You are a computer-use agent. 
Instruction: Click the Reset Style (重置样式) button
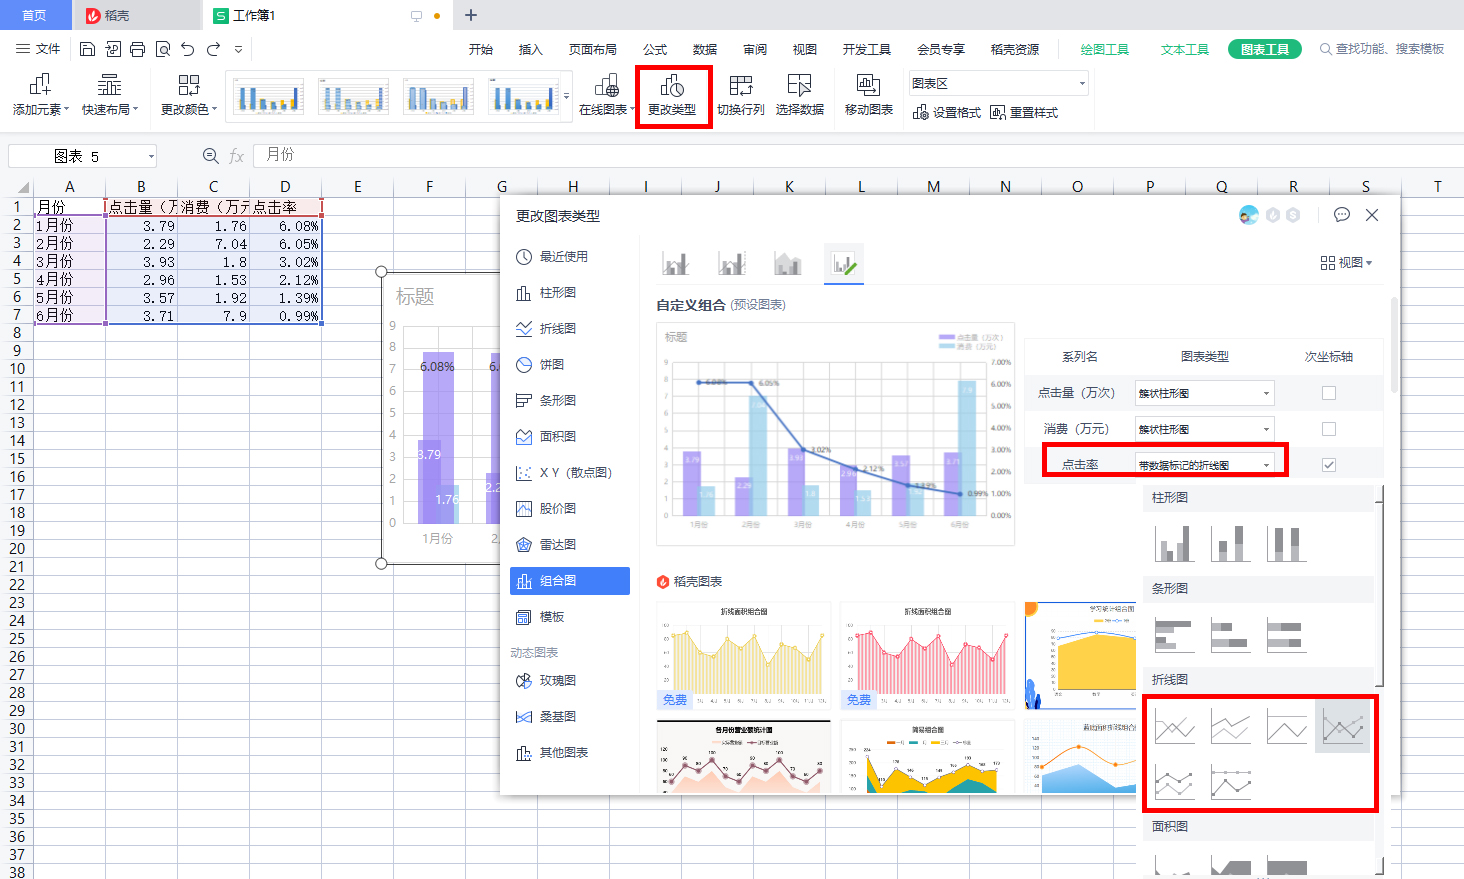(1024, 113)
